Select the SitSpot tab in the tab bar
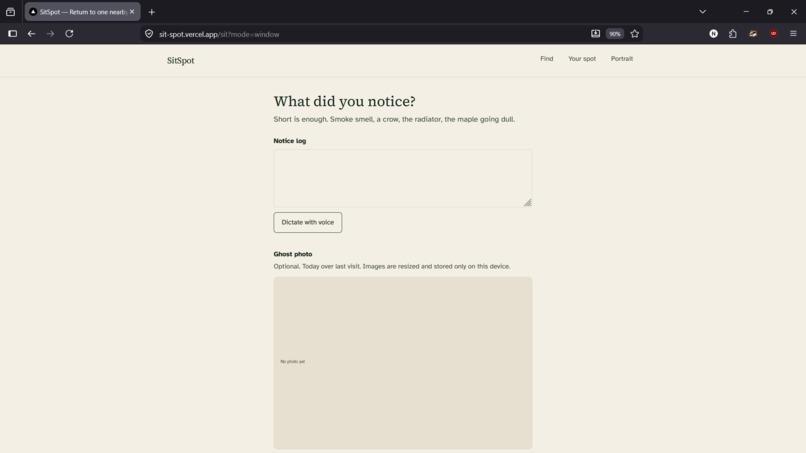The image size is (806, 453). (x=82, y=12)
